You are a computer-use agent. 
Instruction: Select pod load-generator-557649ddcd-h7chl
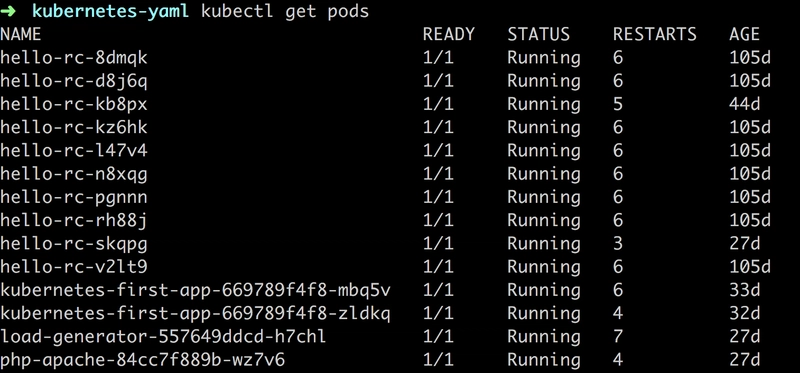(x=163, y=337)
